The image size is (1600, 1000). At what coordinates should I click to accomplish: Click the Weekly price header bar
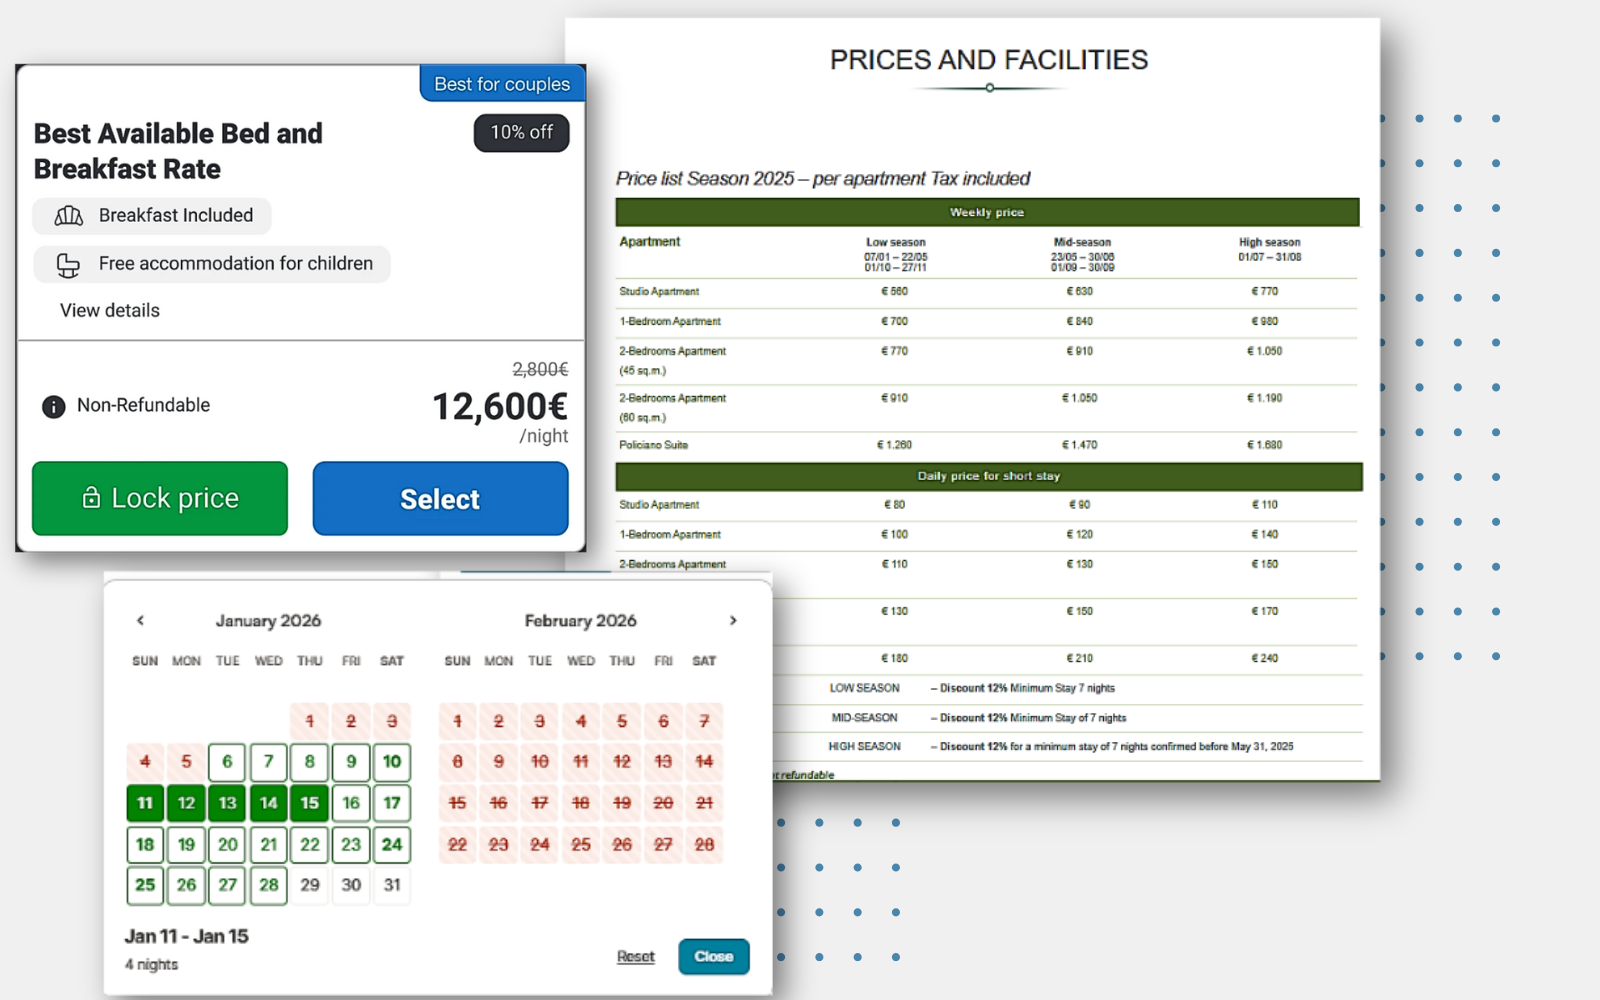point(987,212)
